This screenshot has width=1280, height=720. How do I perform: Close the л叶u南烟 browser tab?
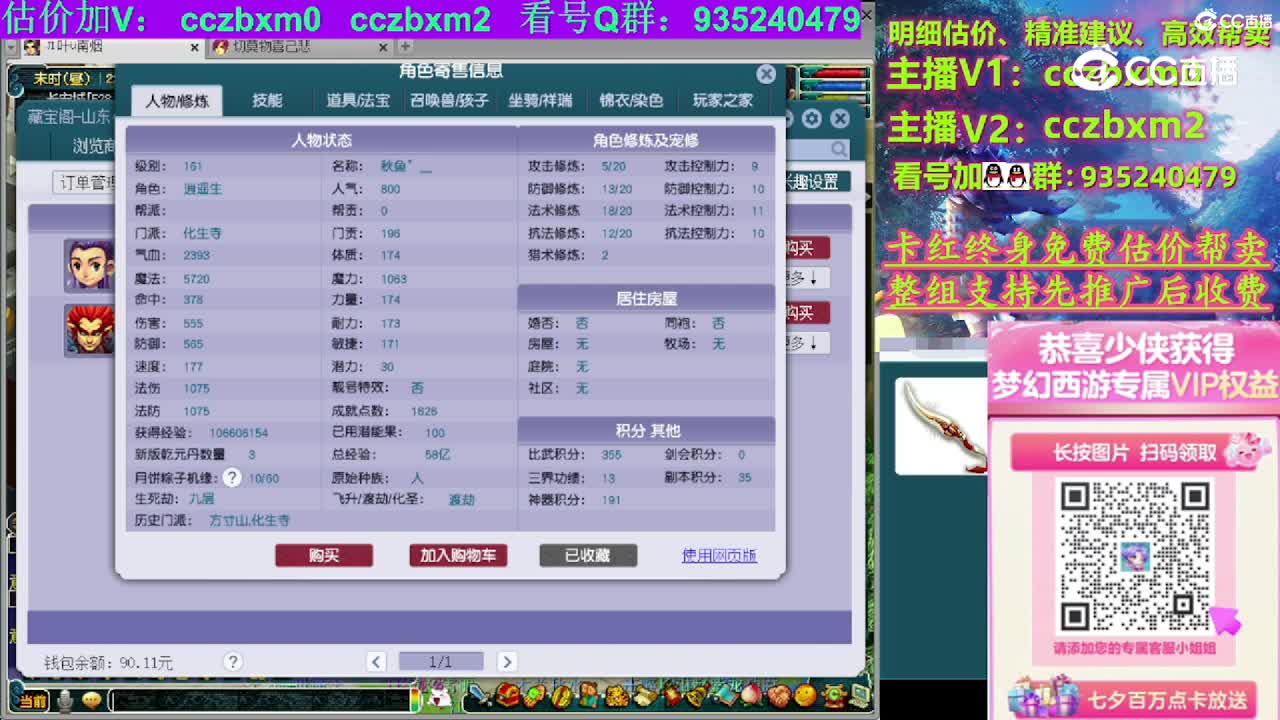(194, 47)
